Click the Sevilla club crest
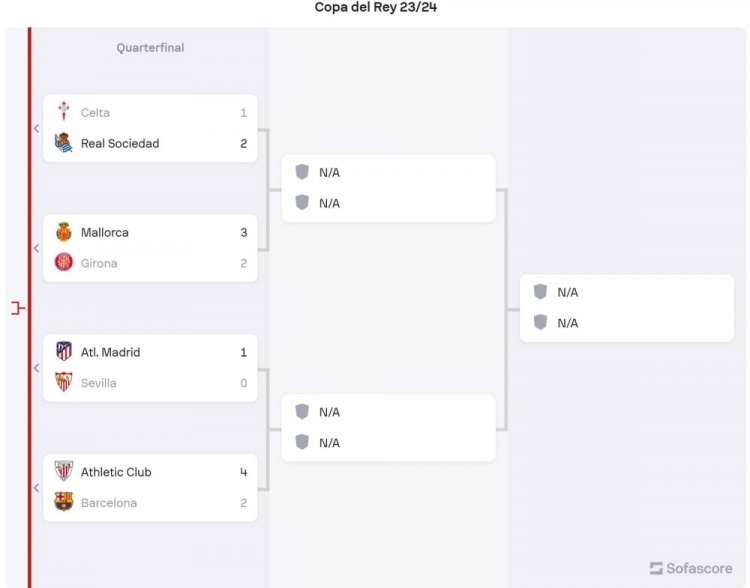 click(64, 383)
